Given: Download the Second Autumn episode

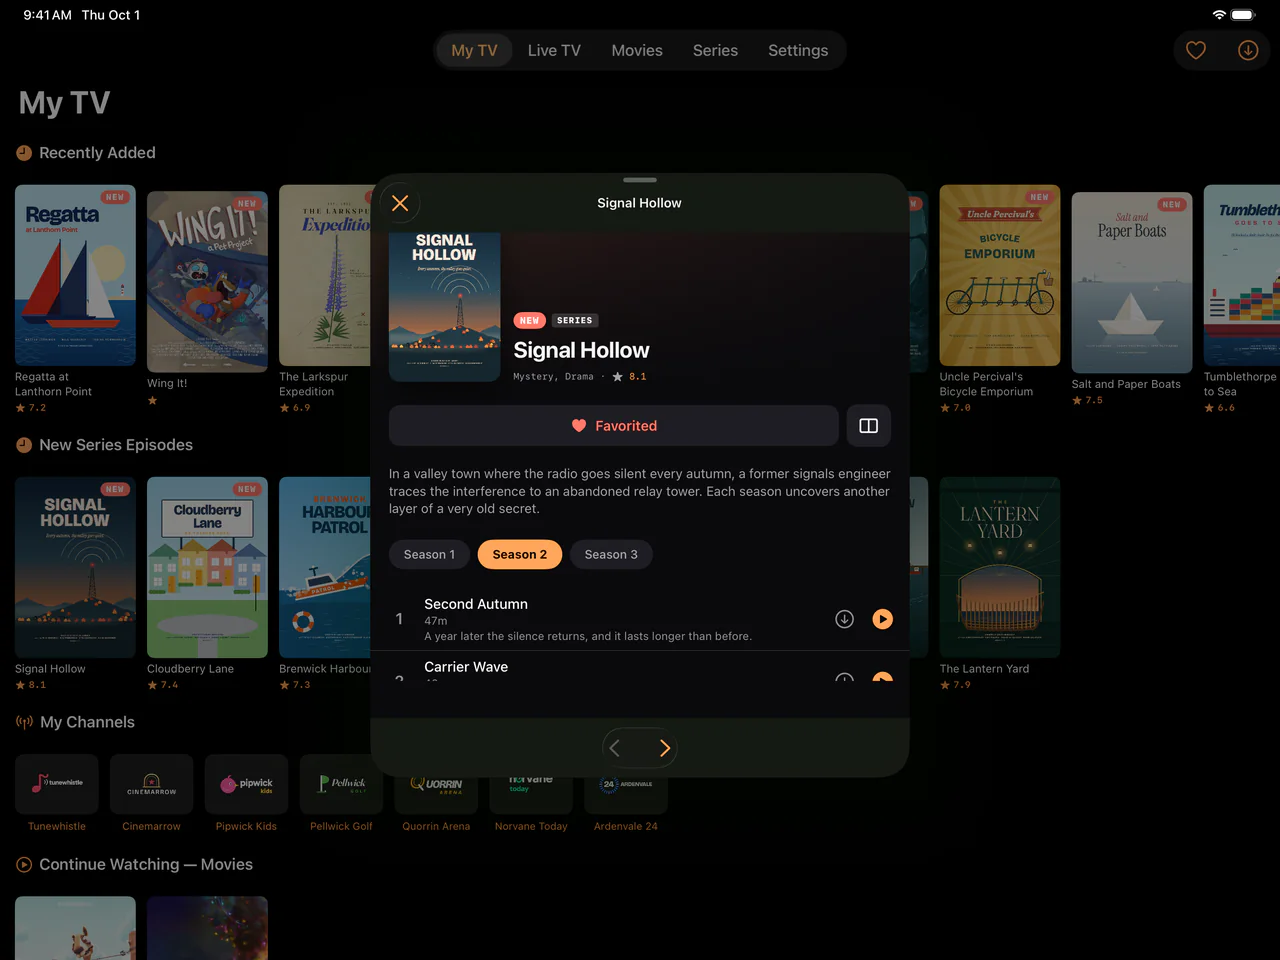Looking at the screenshot, I should pyautogui.click(x=844, y=619).
